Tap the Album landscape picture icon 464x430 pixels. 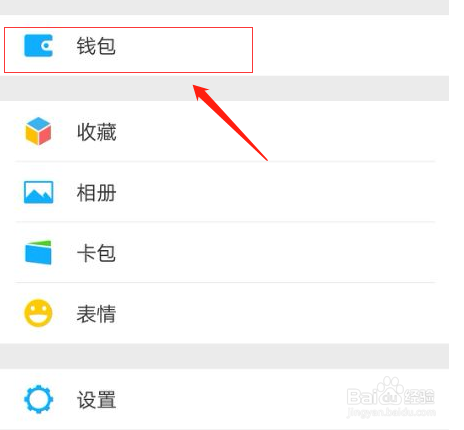[38, 192]
